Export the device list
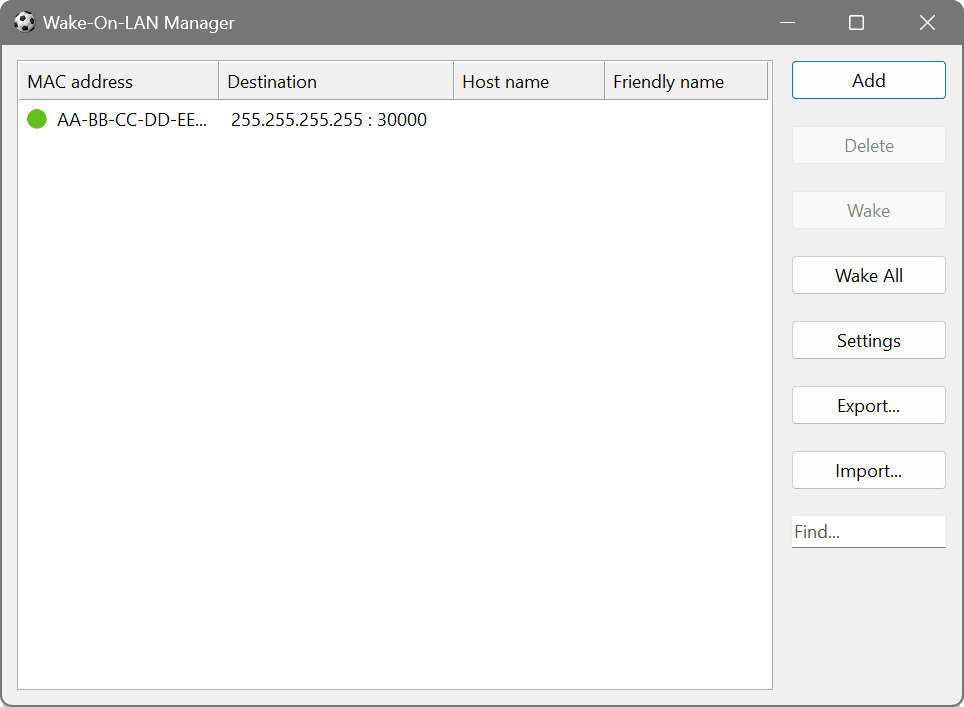Viewport: 964px width, 707px height. (x=868, y=405)
